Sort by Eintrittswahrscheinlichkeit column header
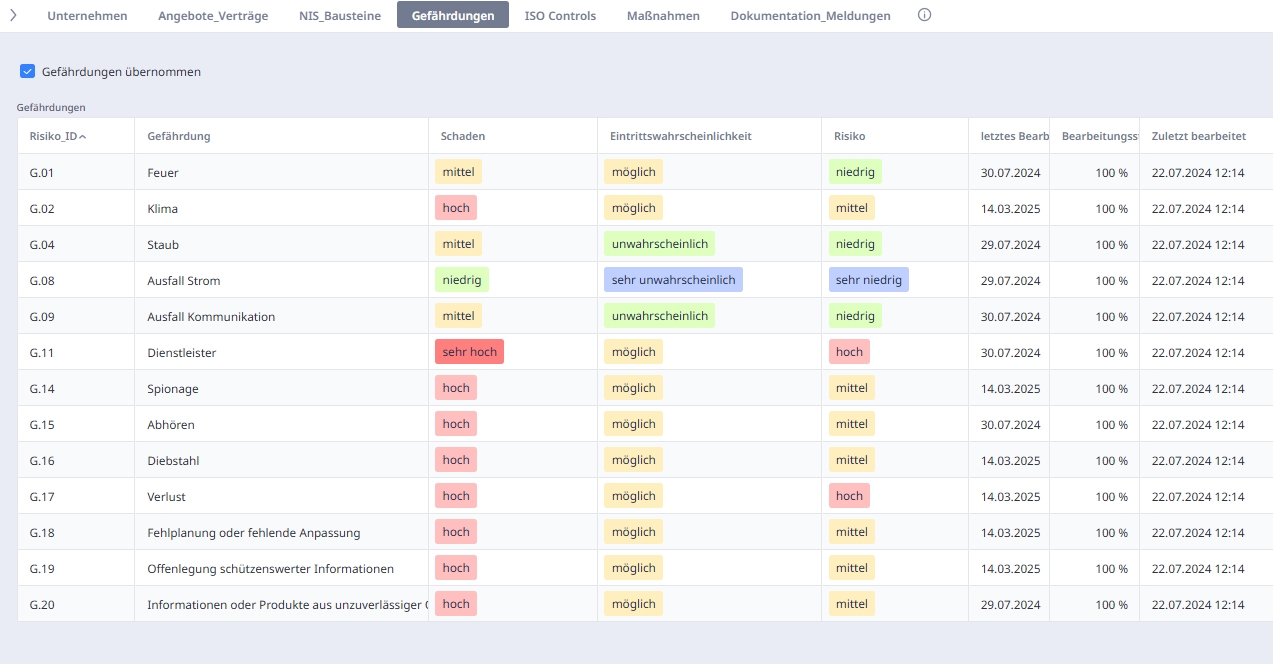This screenshot has height=664, width=1273. [680, 137]
